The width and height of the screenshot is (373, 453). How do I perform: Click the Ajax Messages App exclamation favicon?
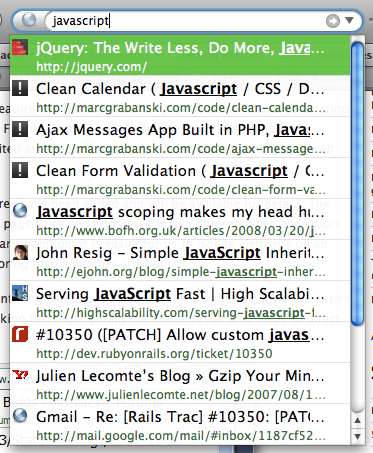coord(20,129)
